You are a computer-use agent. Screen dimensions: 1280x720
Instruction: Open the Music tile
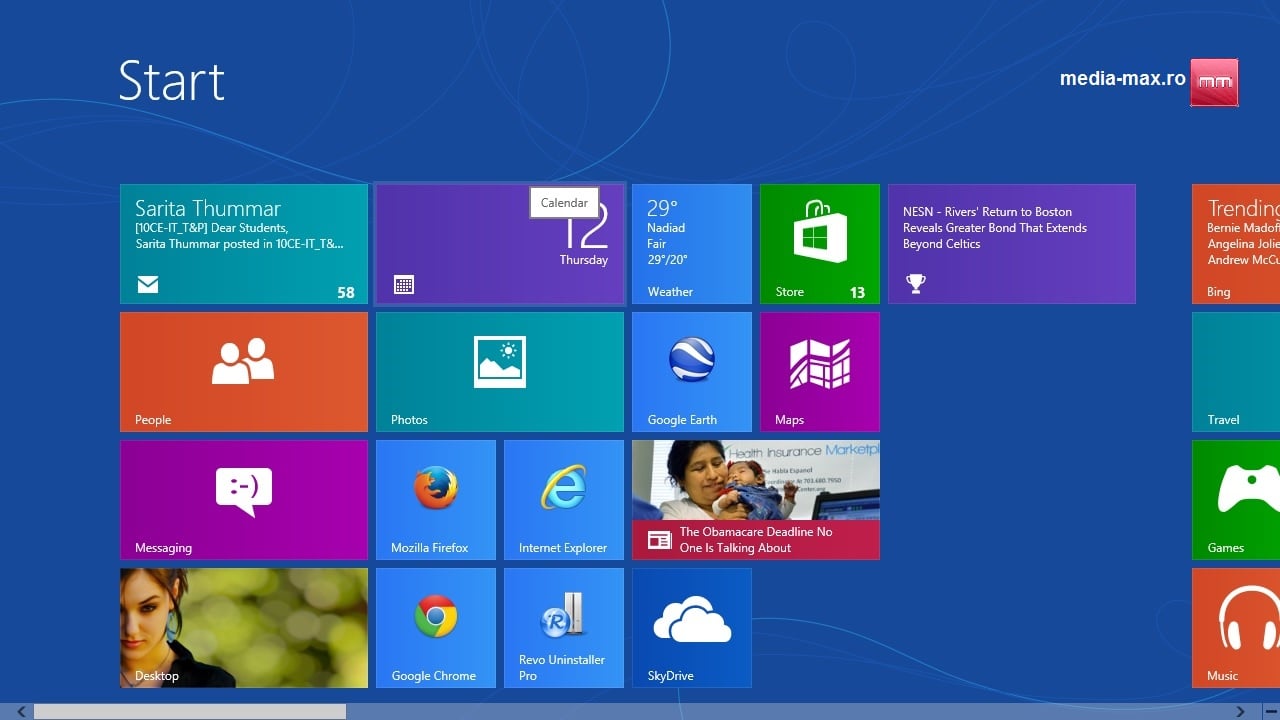pyautogui.click(x=1236, y=628)
